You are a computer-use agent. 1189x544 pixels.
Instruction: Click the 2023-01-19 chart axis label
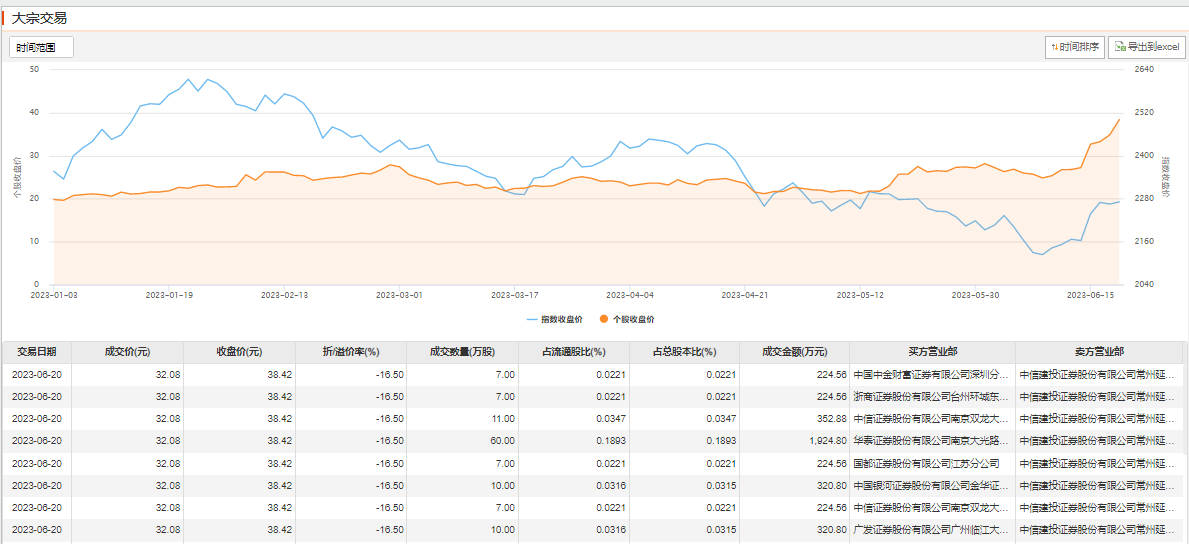pos(168,294)
